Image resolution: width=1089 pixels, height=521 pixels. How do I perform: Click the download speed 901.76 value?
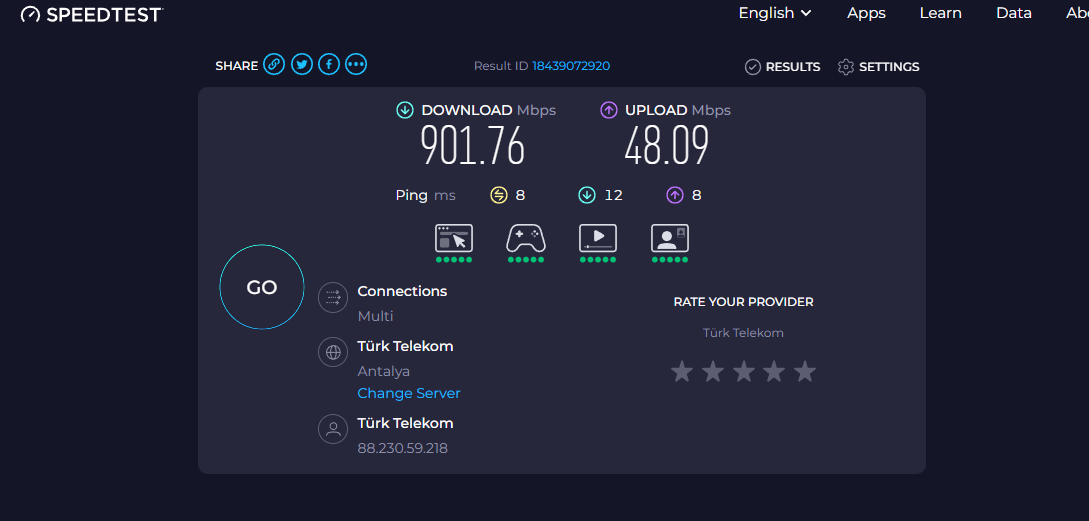pos(473,147)
